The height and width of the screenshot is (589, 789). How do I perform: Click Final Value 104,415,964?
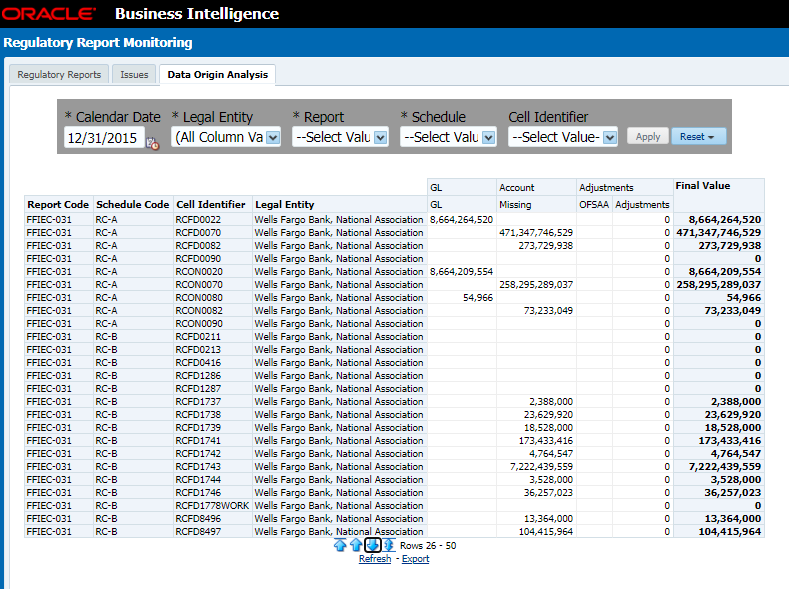[730, 532]
